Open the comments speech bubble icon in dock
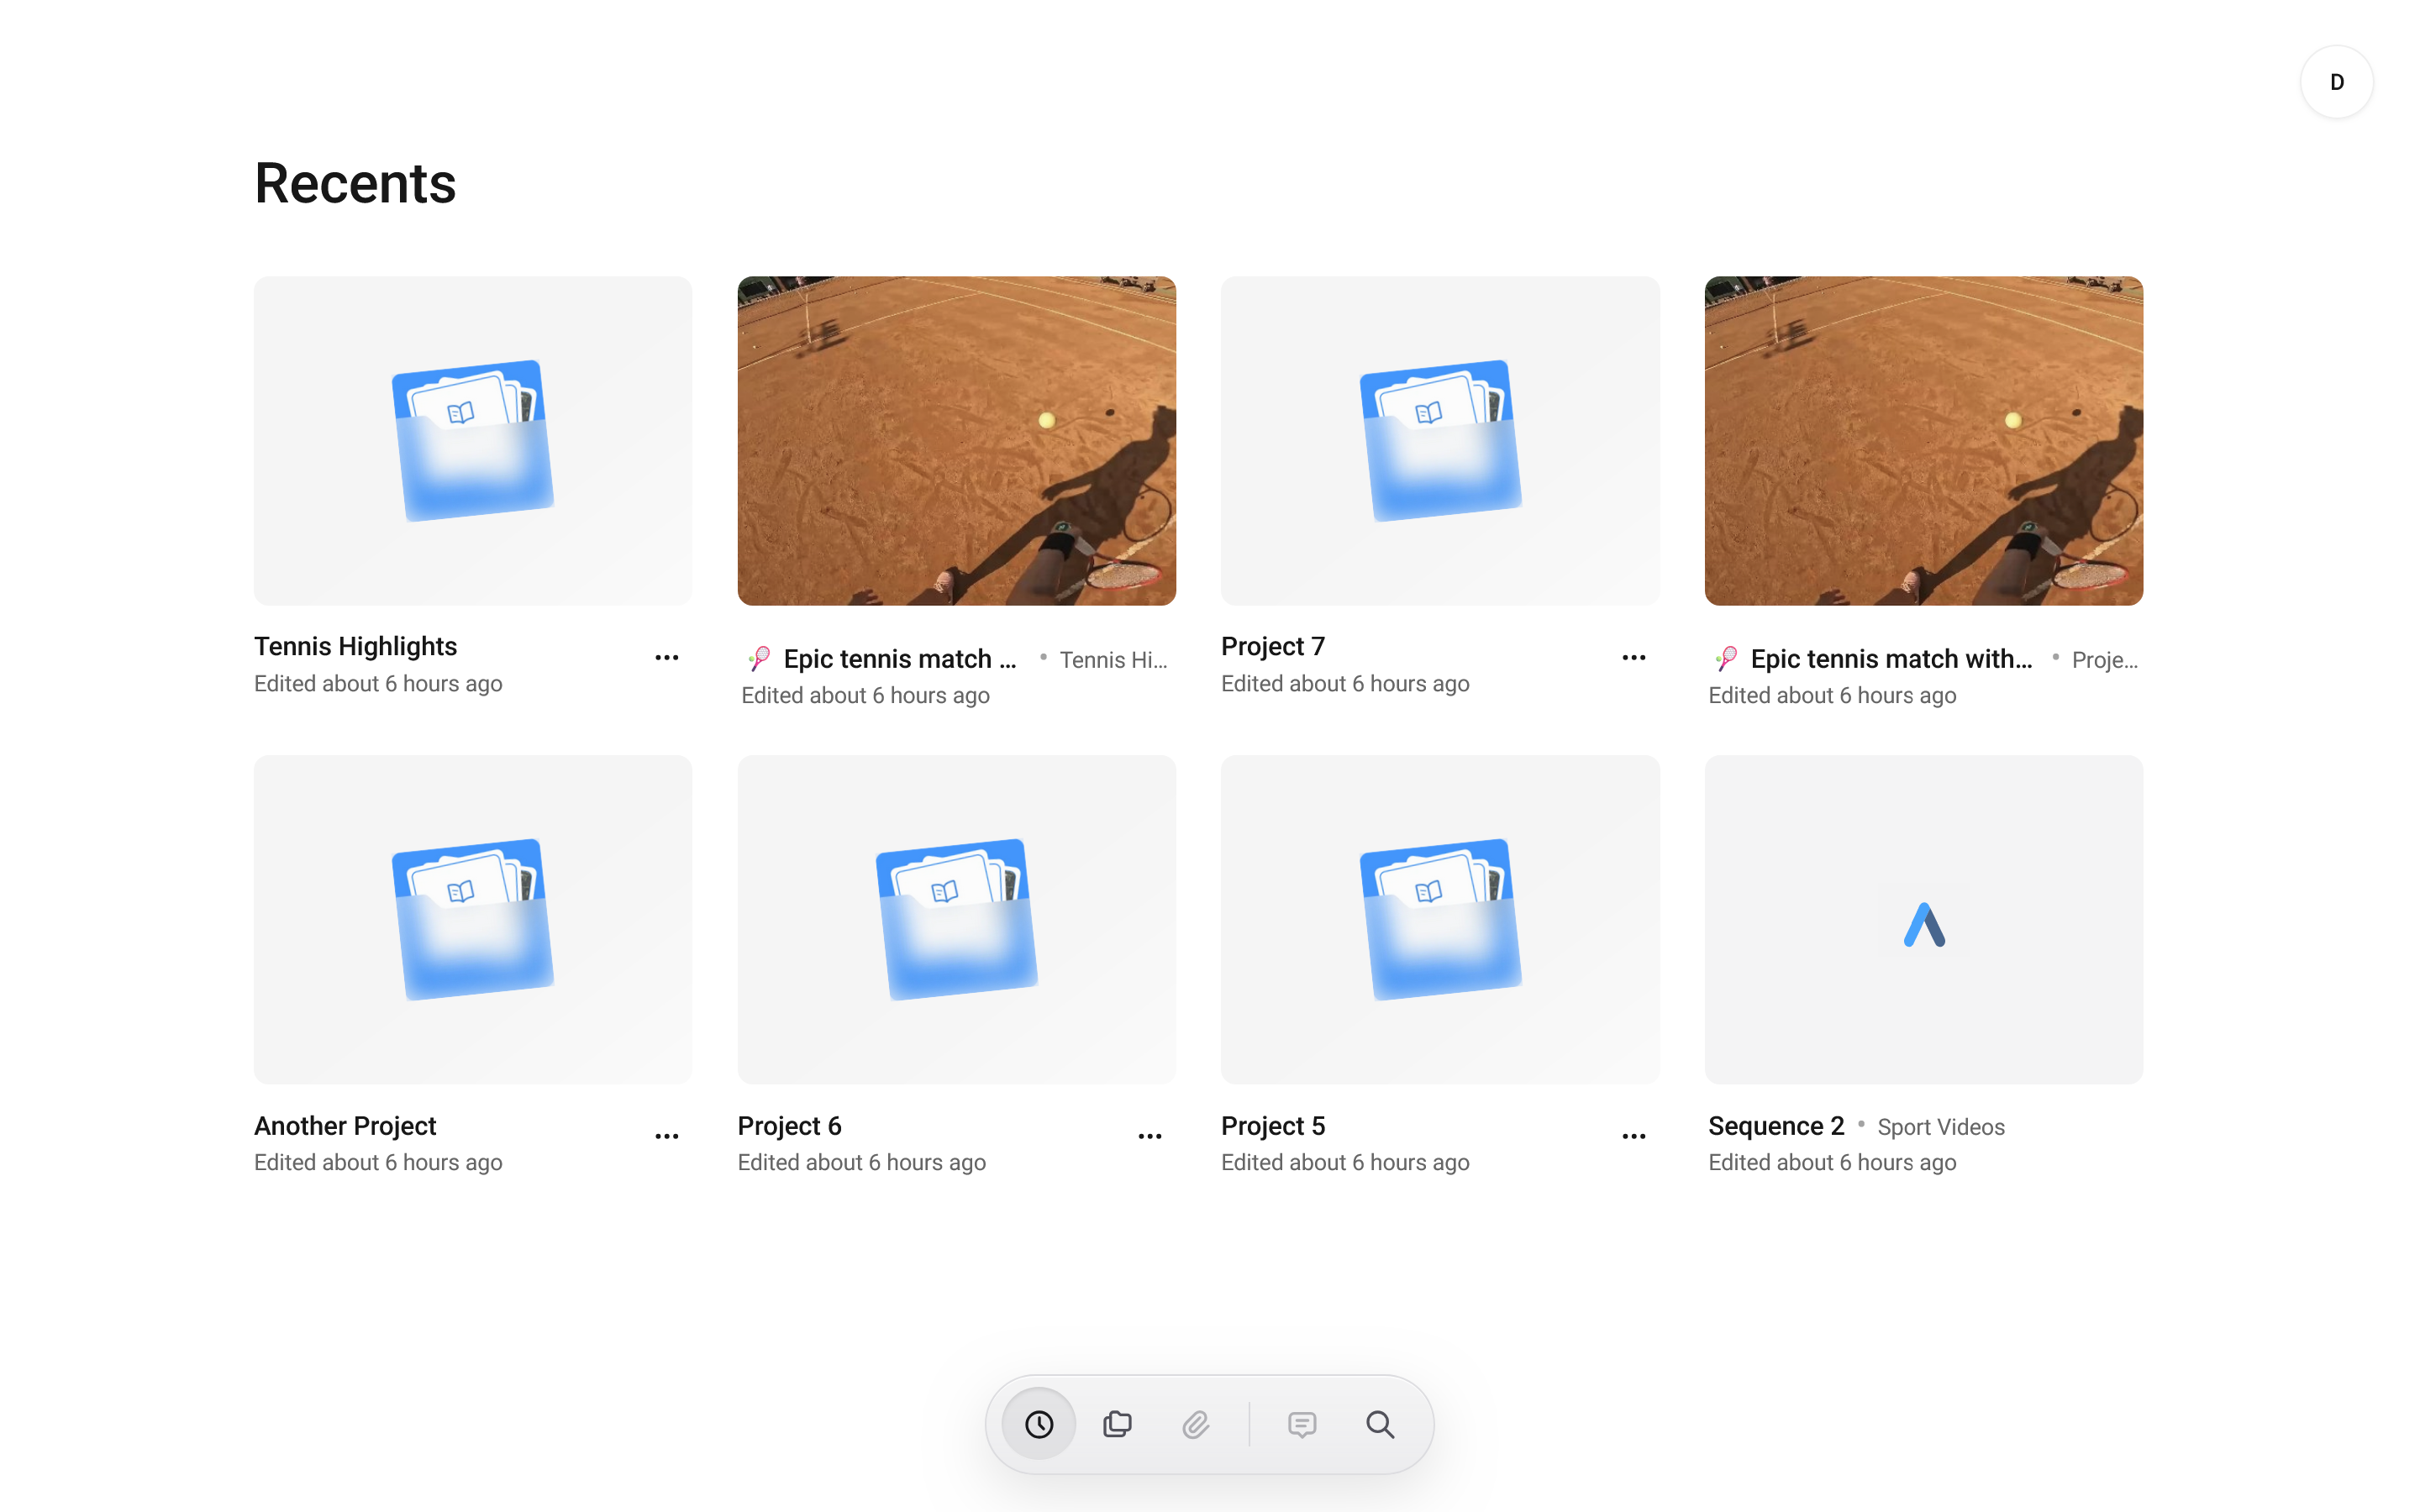The height and width of the screenshot is (1512, 2420). (1302, 1424)
